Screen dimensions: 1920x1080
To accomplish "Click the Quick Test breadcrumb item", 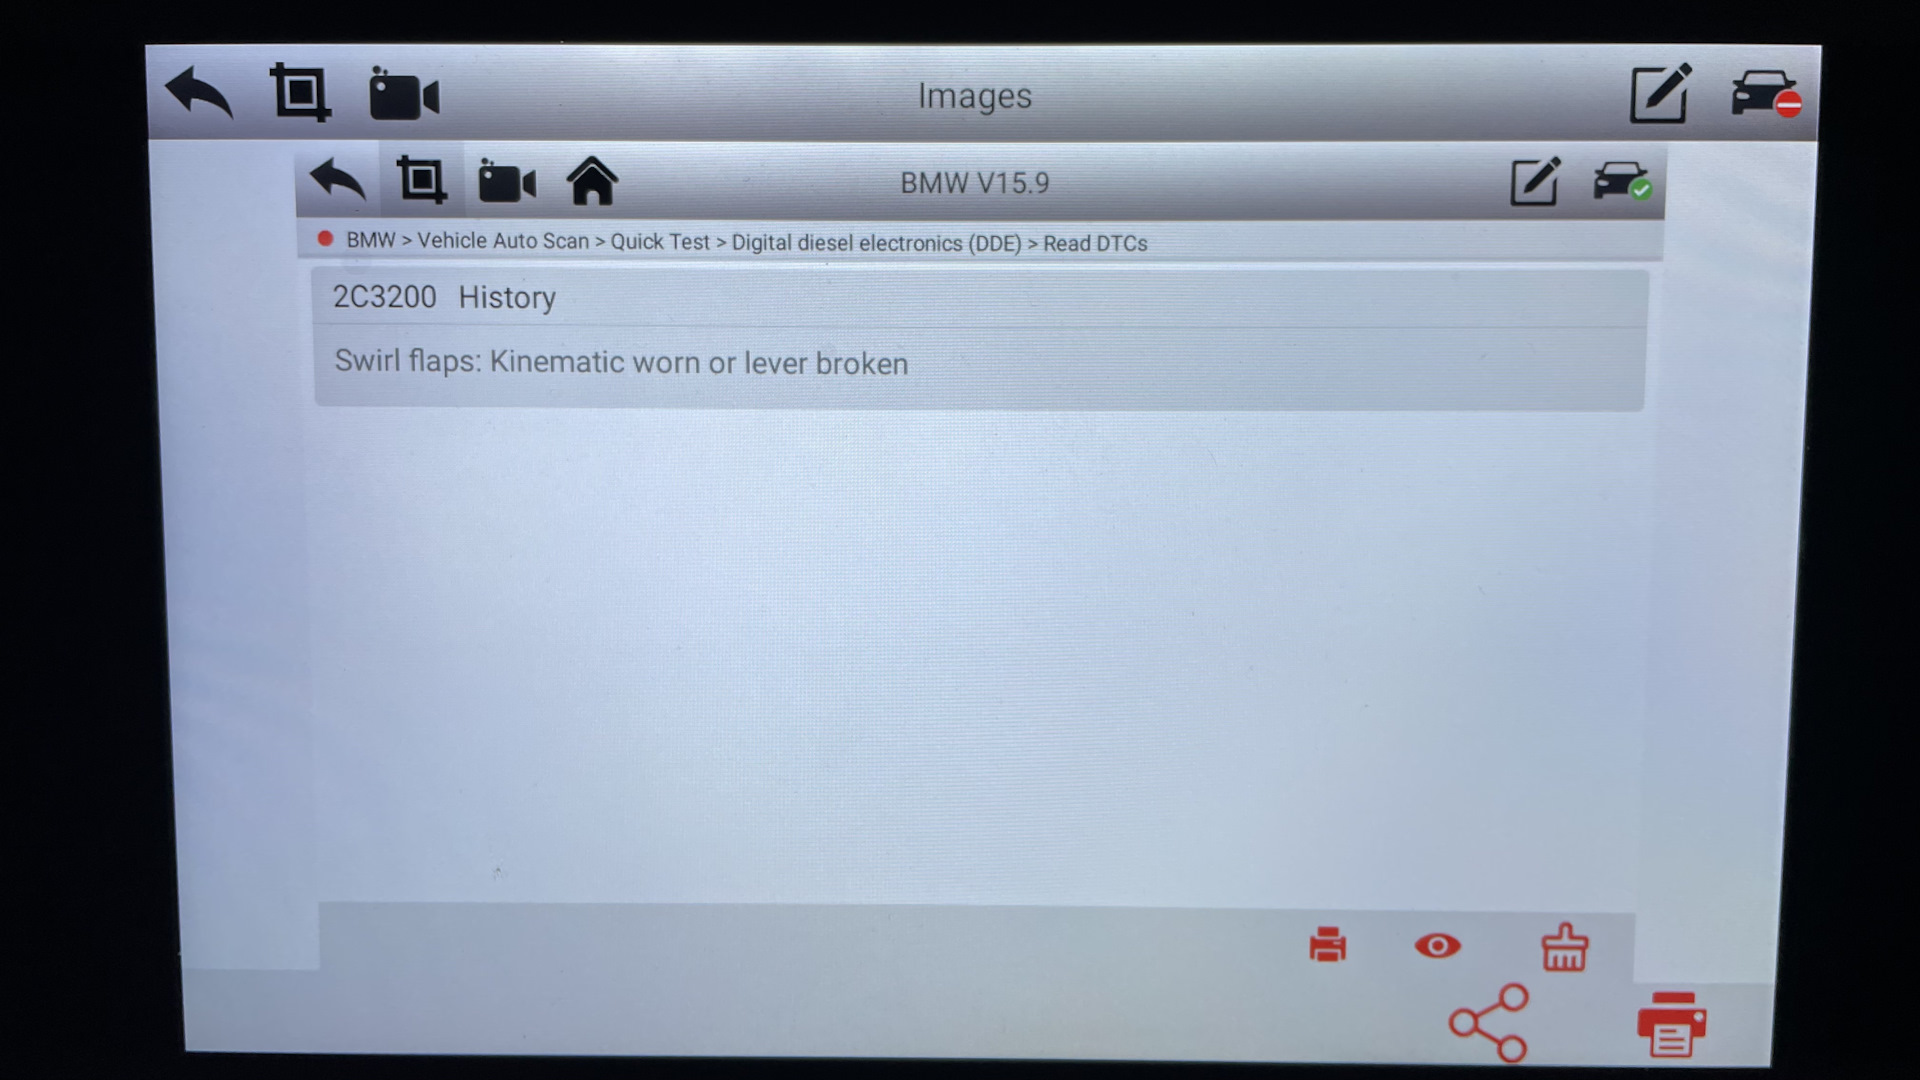I will tap(657, 241).
